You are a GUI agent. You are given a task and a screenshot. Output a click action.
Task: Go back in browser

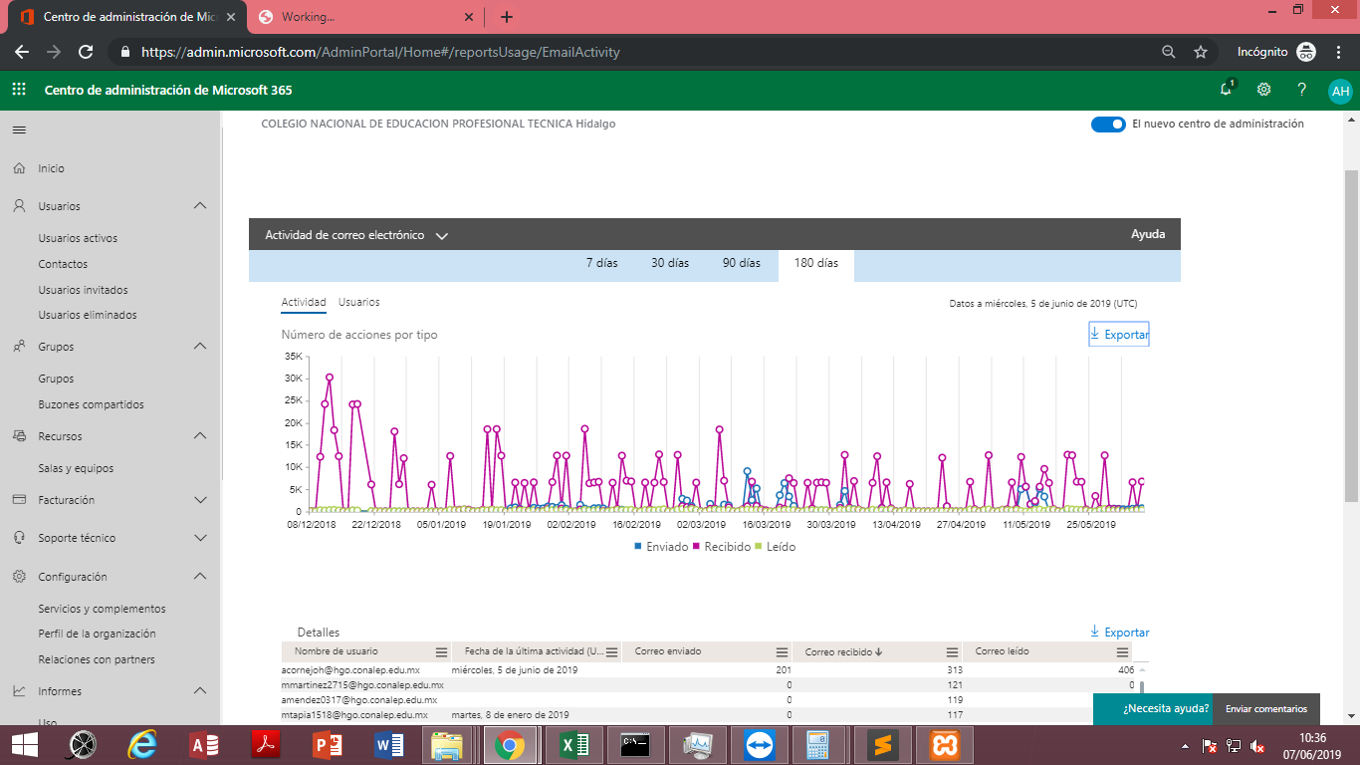(22, 52)
